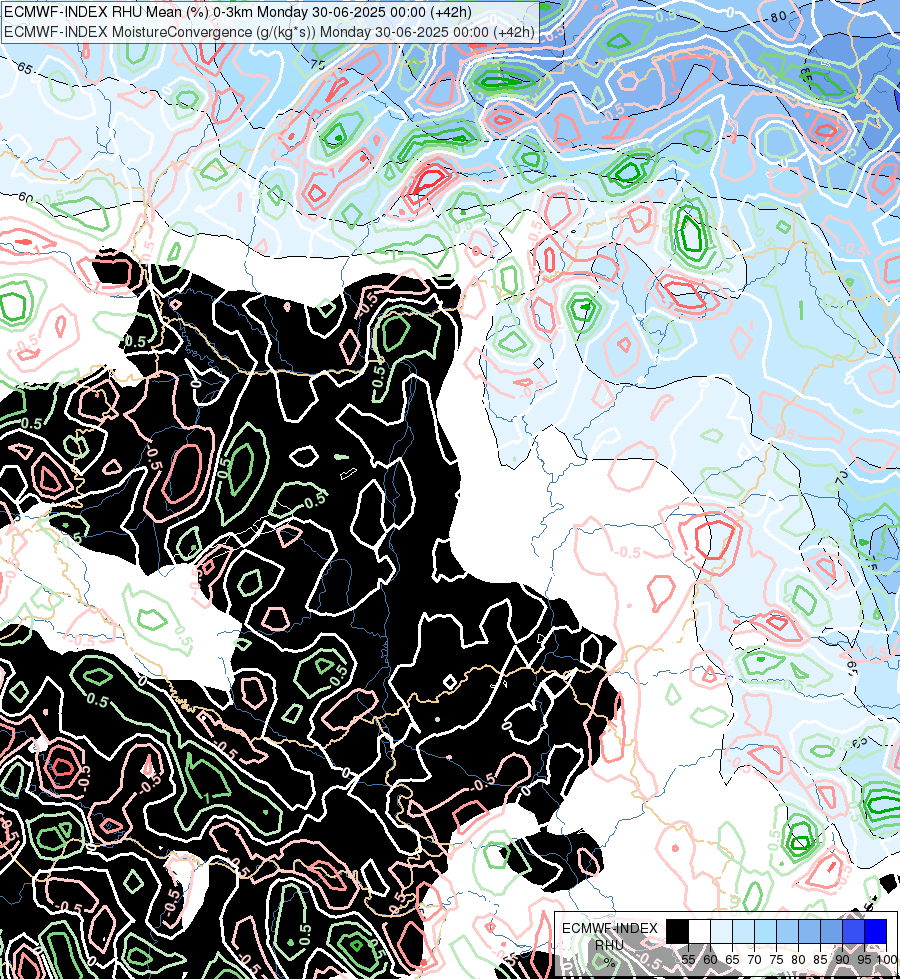Click the 60 tick label in legend
This screenshot has height=979, width=900.
click(x=710, y=960)
